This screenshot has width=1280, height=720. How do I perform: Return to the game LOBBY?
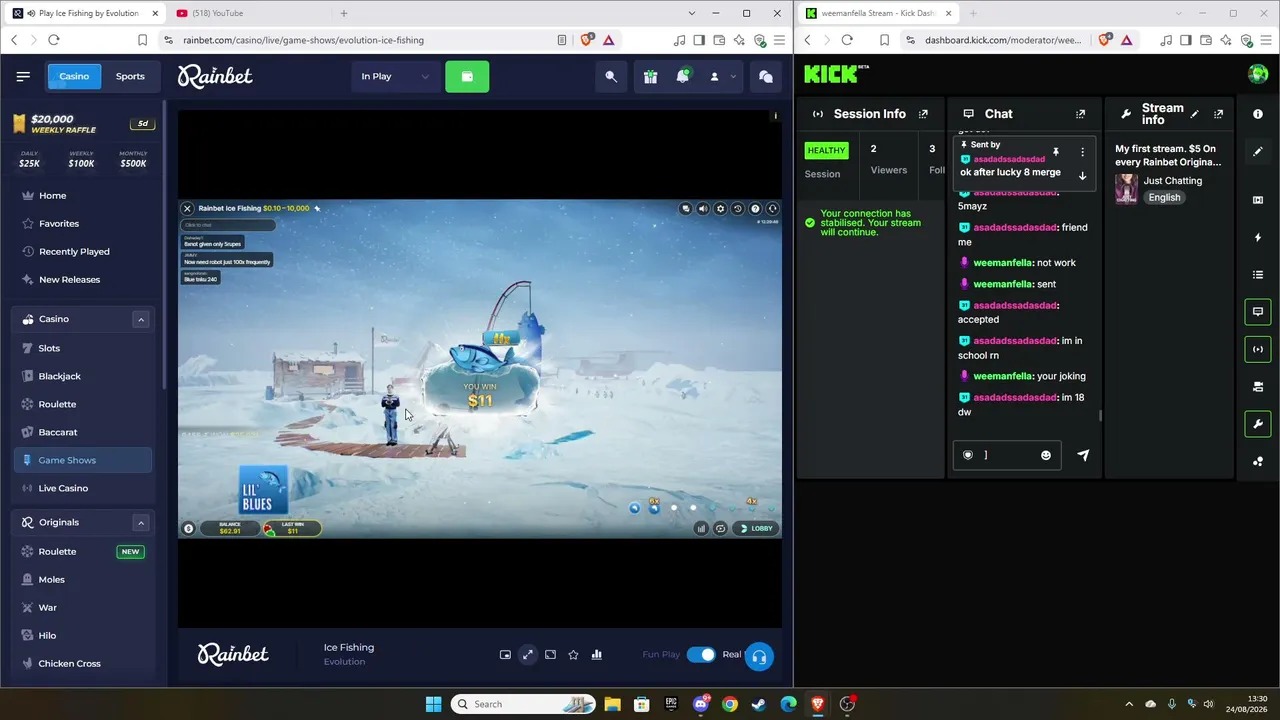(x=756, y=528)
